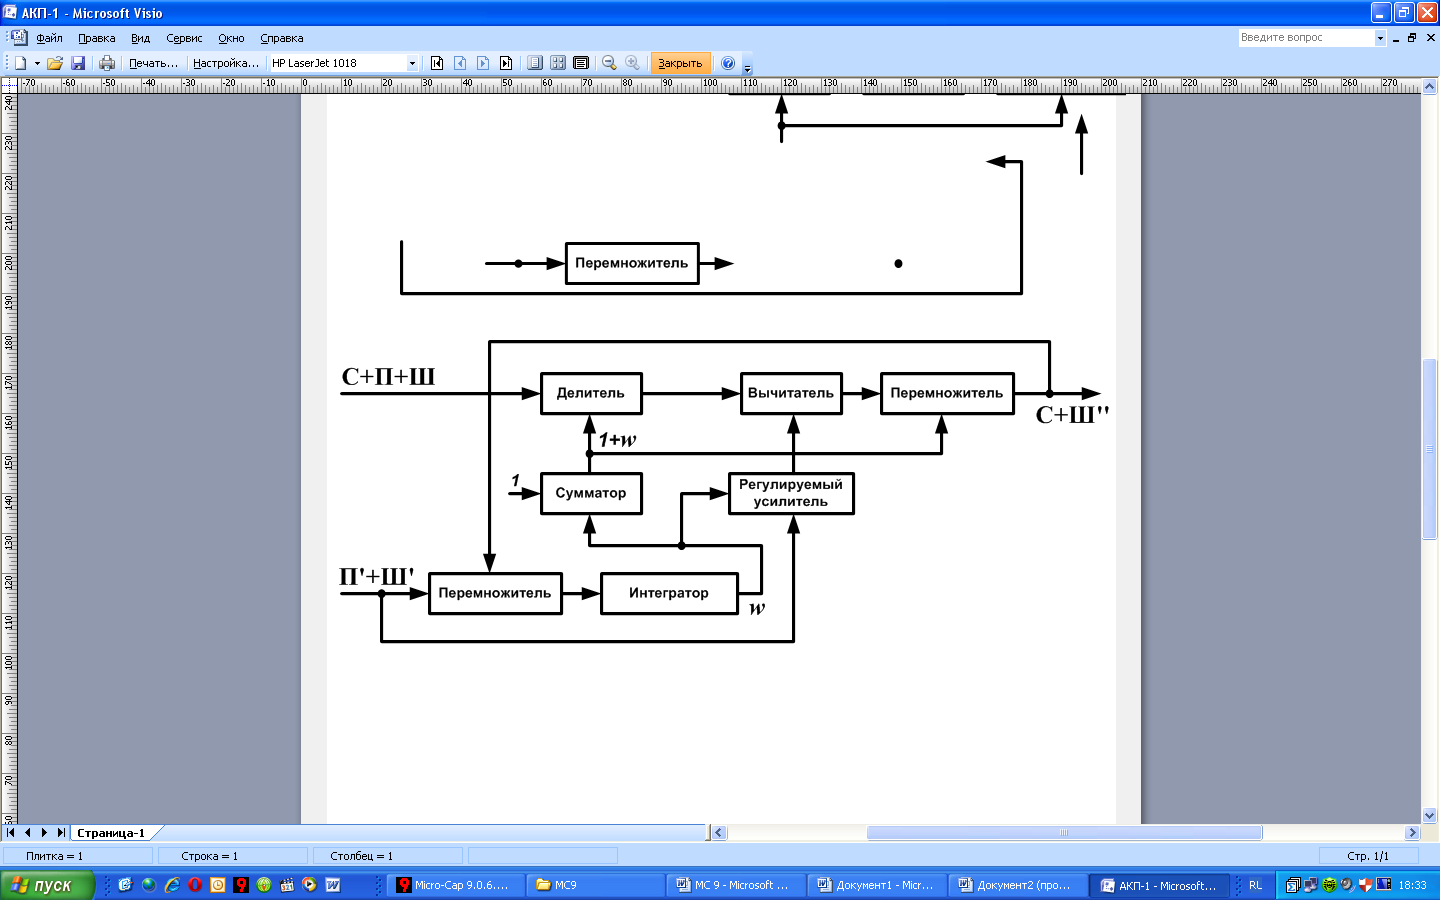Switch to MC 9 - Microsoft Word taskbar button
Screen dimensions: 1440x900
[736, 885]
